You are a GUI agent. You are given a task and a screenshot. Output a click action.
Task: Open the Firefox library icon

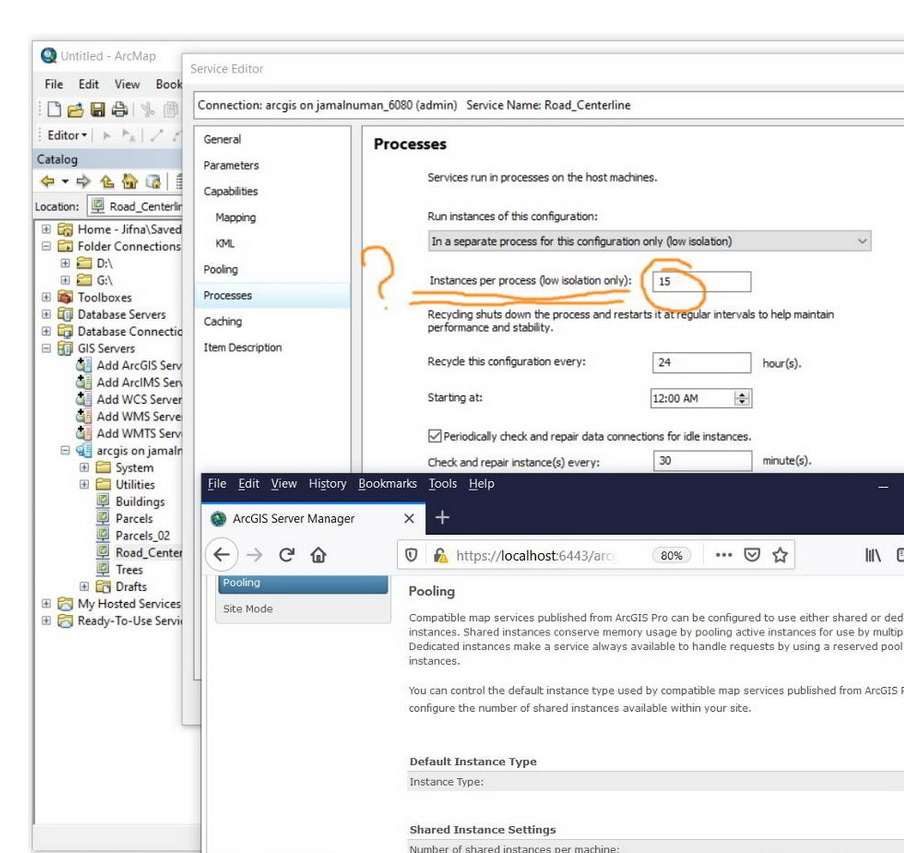[873, 555]
